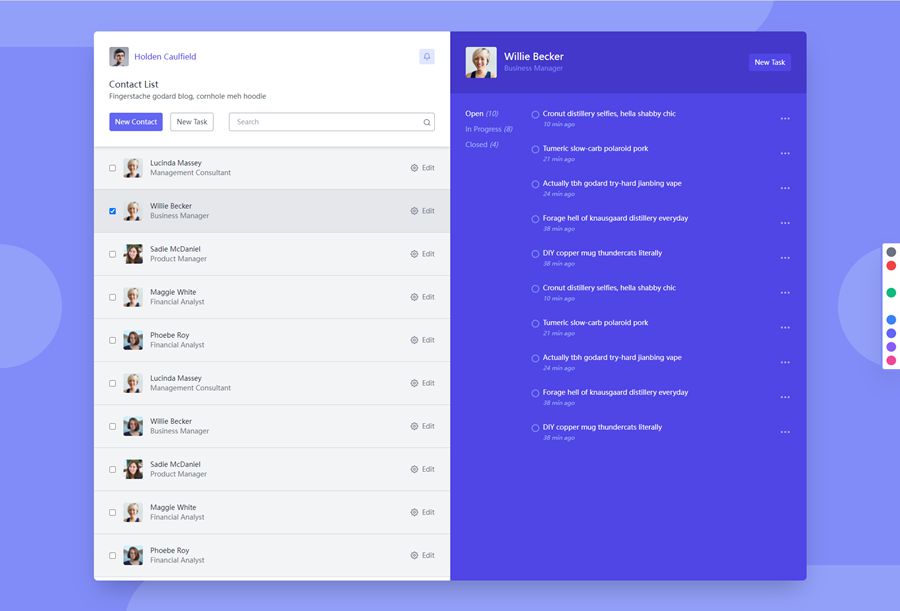900x611 pixels.
Task: Click the Edit gear on the first Sadie McDaniel row
Action: 415,254
